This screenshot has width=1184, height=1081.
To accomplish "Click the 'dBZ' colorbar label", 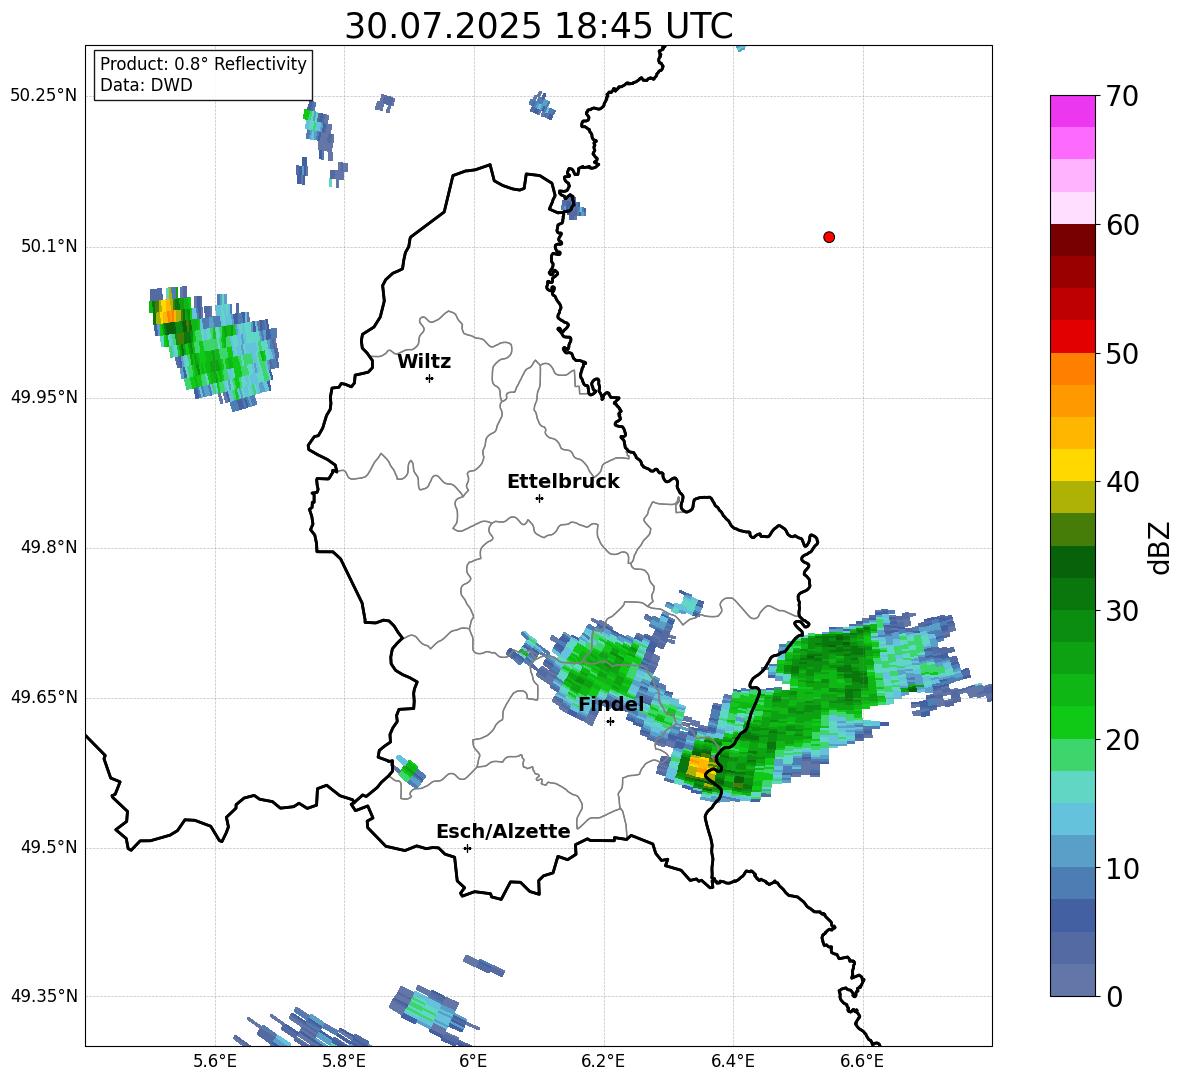I will coord(1159,547).
